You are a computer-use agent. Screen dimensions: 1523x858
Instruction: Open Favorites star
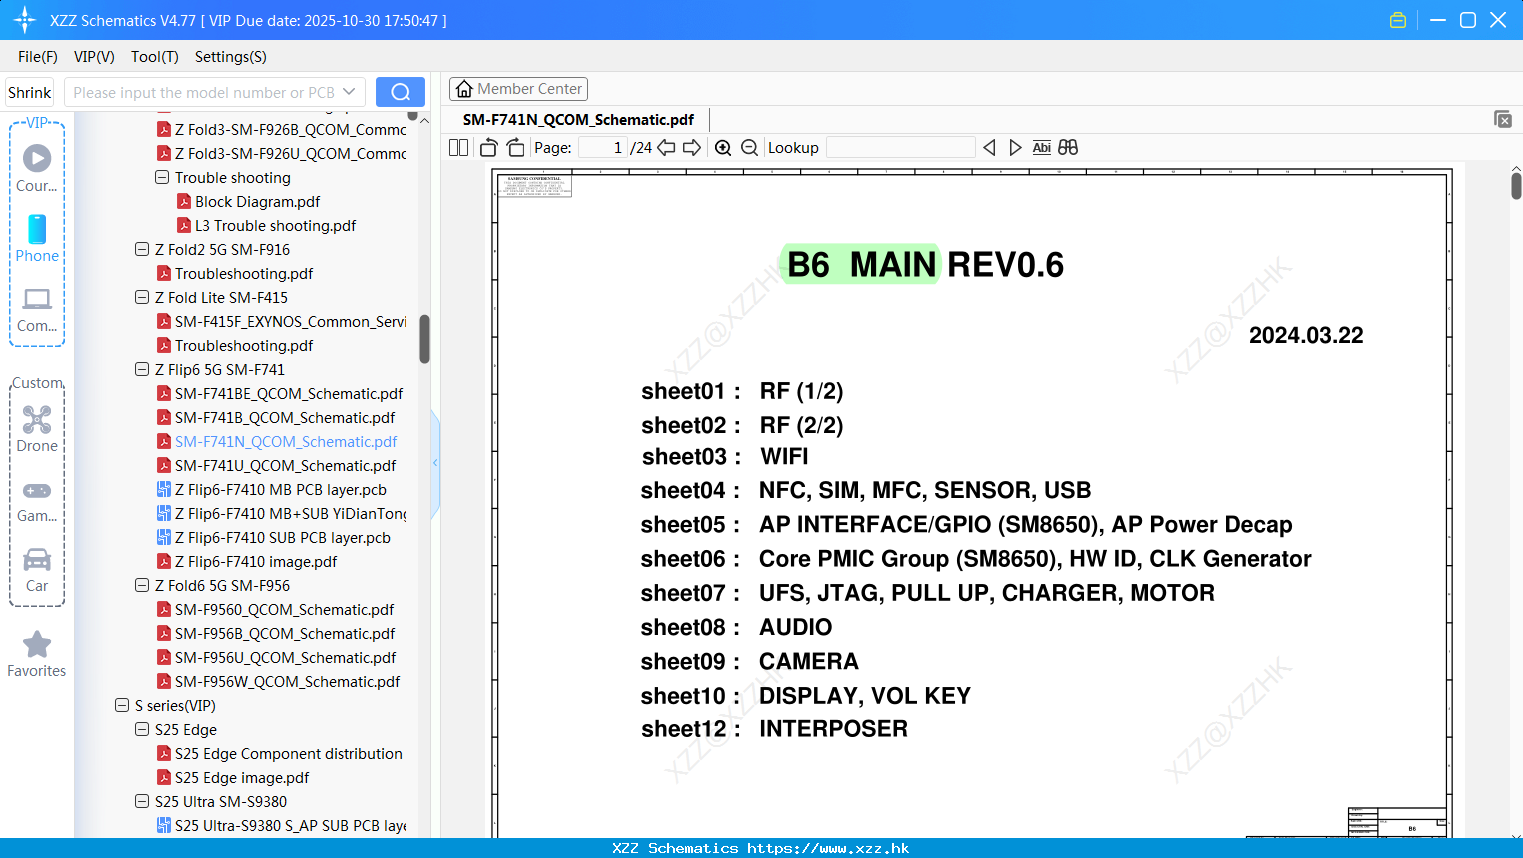pyautogui.click(x=37, y=654)
